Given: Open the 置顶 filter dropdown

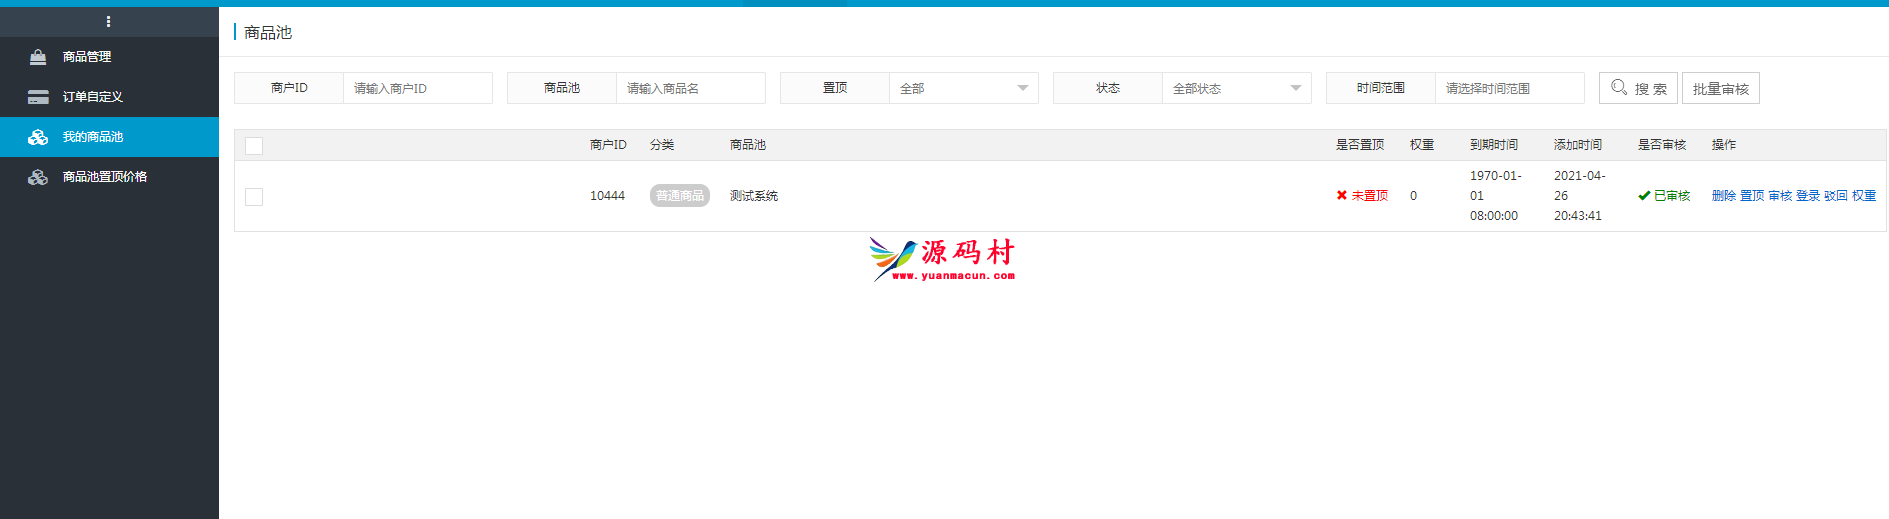Looking at the screenshot, I should (963, 88).
